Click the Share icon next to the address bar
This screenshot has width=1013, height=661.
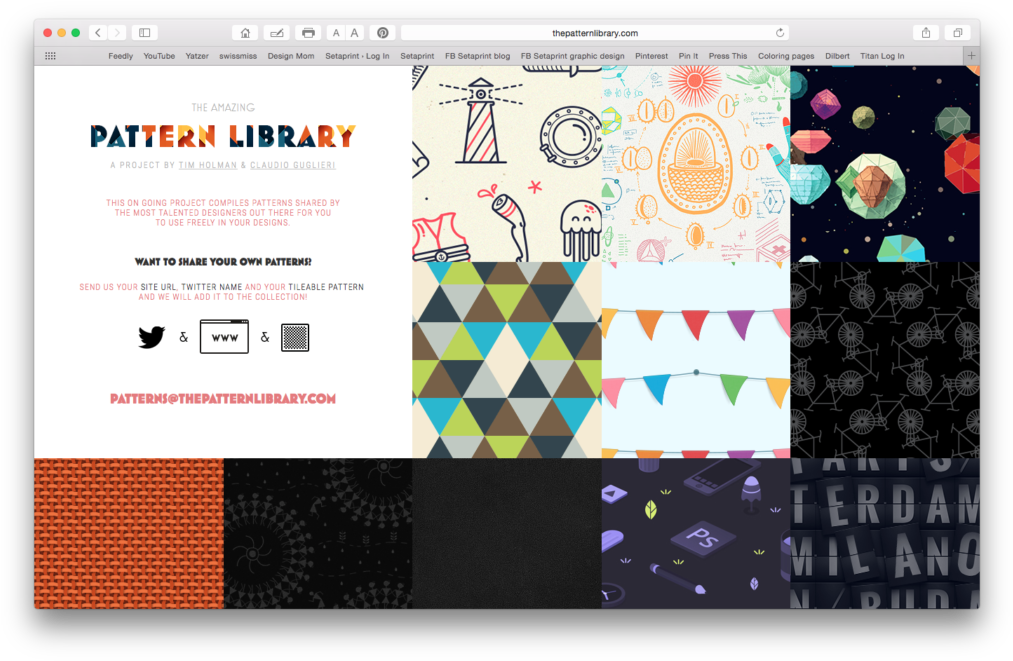pos(925,31)
